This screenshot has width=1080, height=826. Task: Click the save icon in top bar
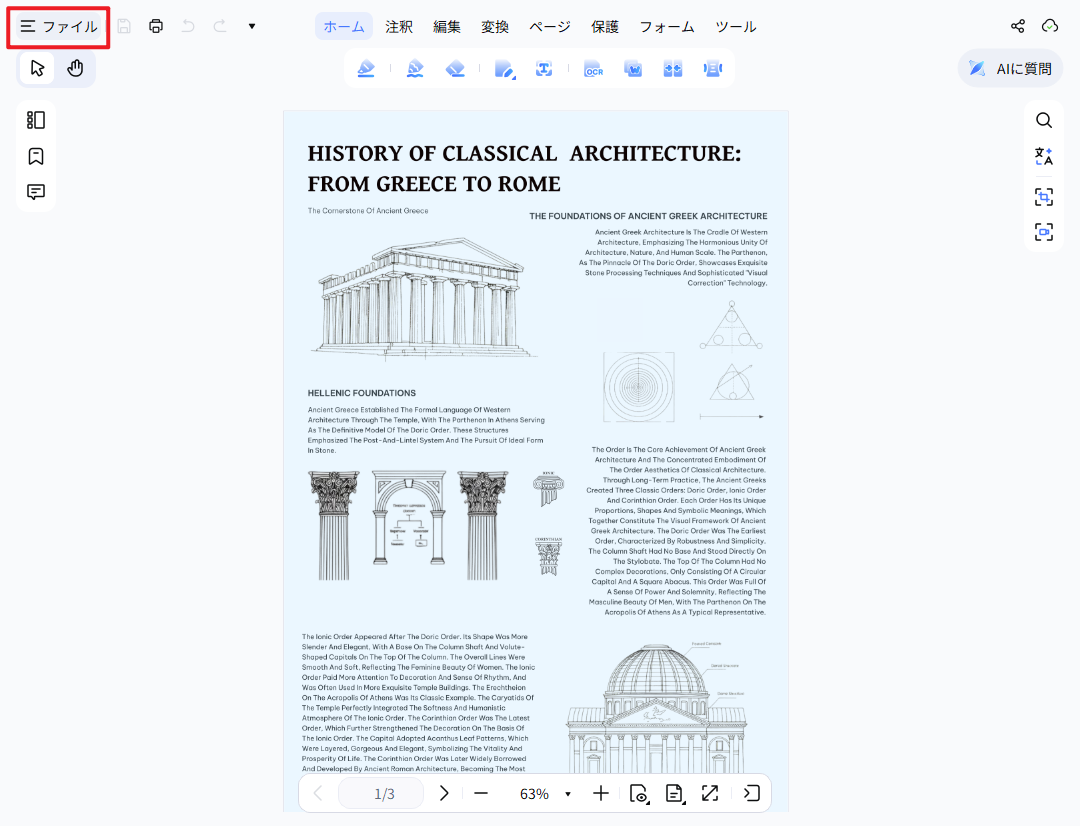[x=124, y=26]
